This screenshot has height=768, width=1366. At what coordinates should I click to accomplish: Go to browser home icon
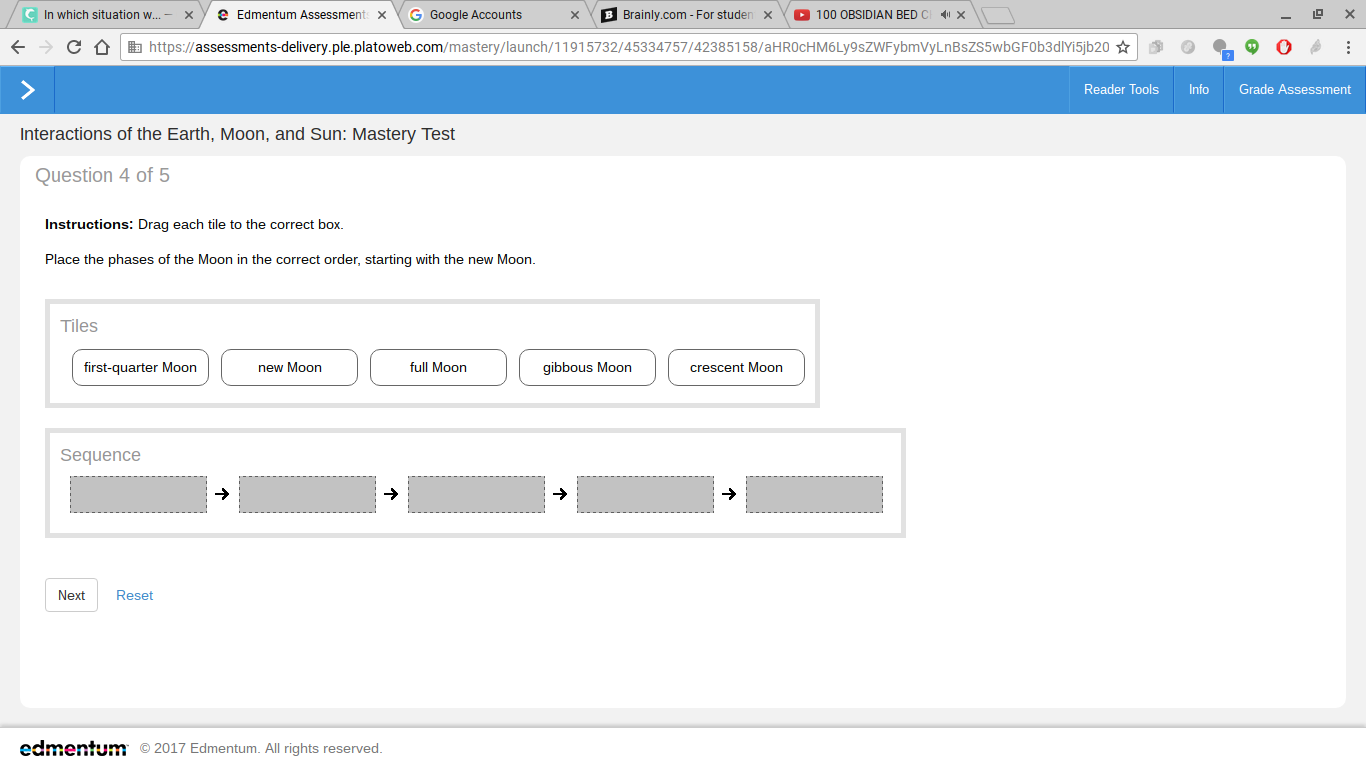point(102,47)
